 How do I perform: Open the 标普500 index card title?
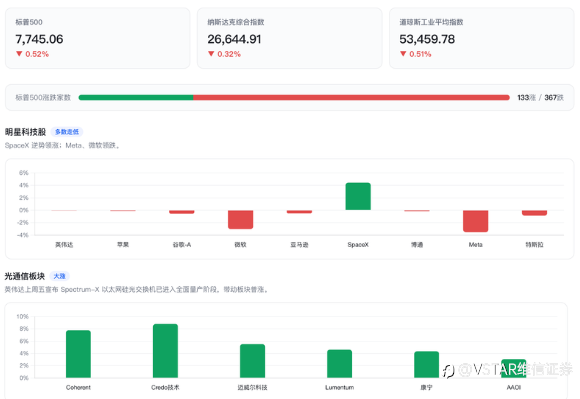pos(29,22)
